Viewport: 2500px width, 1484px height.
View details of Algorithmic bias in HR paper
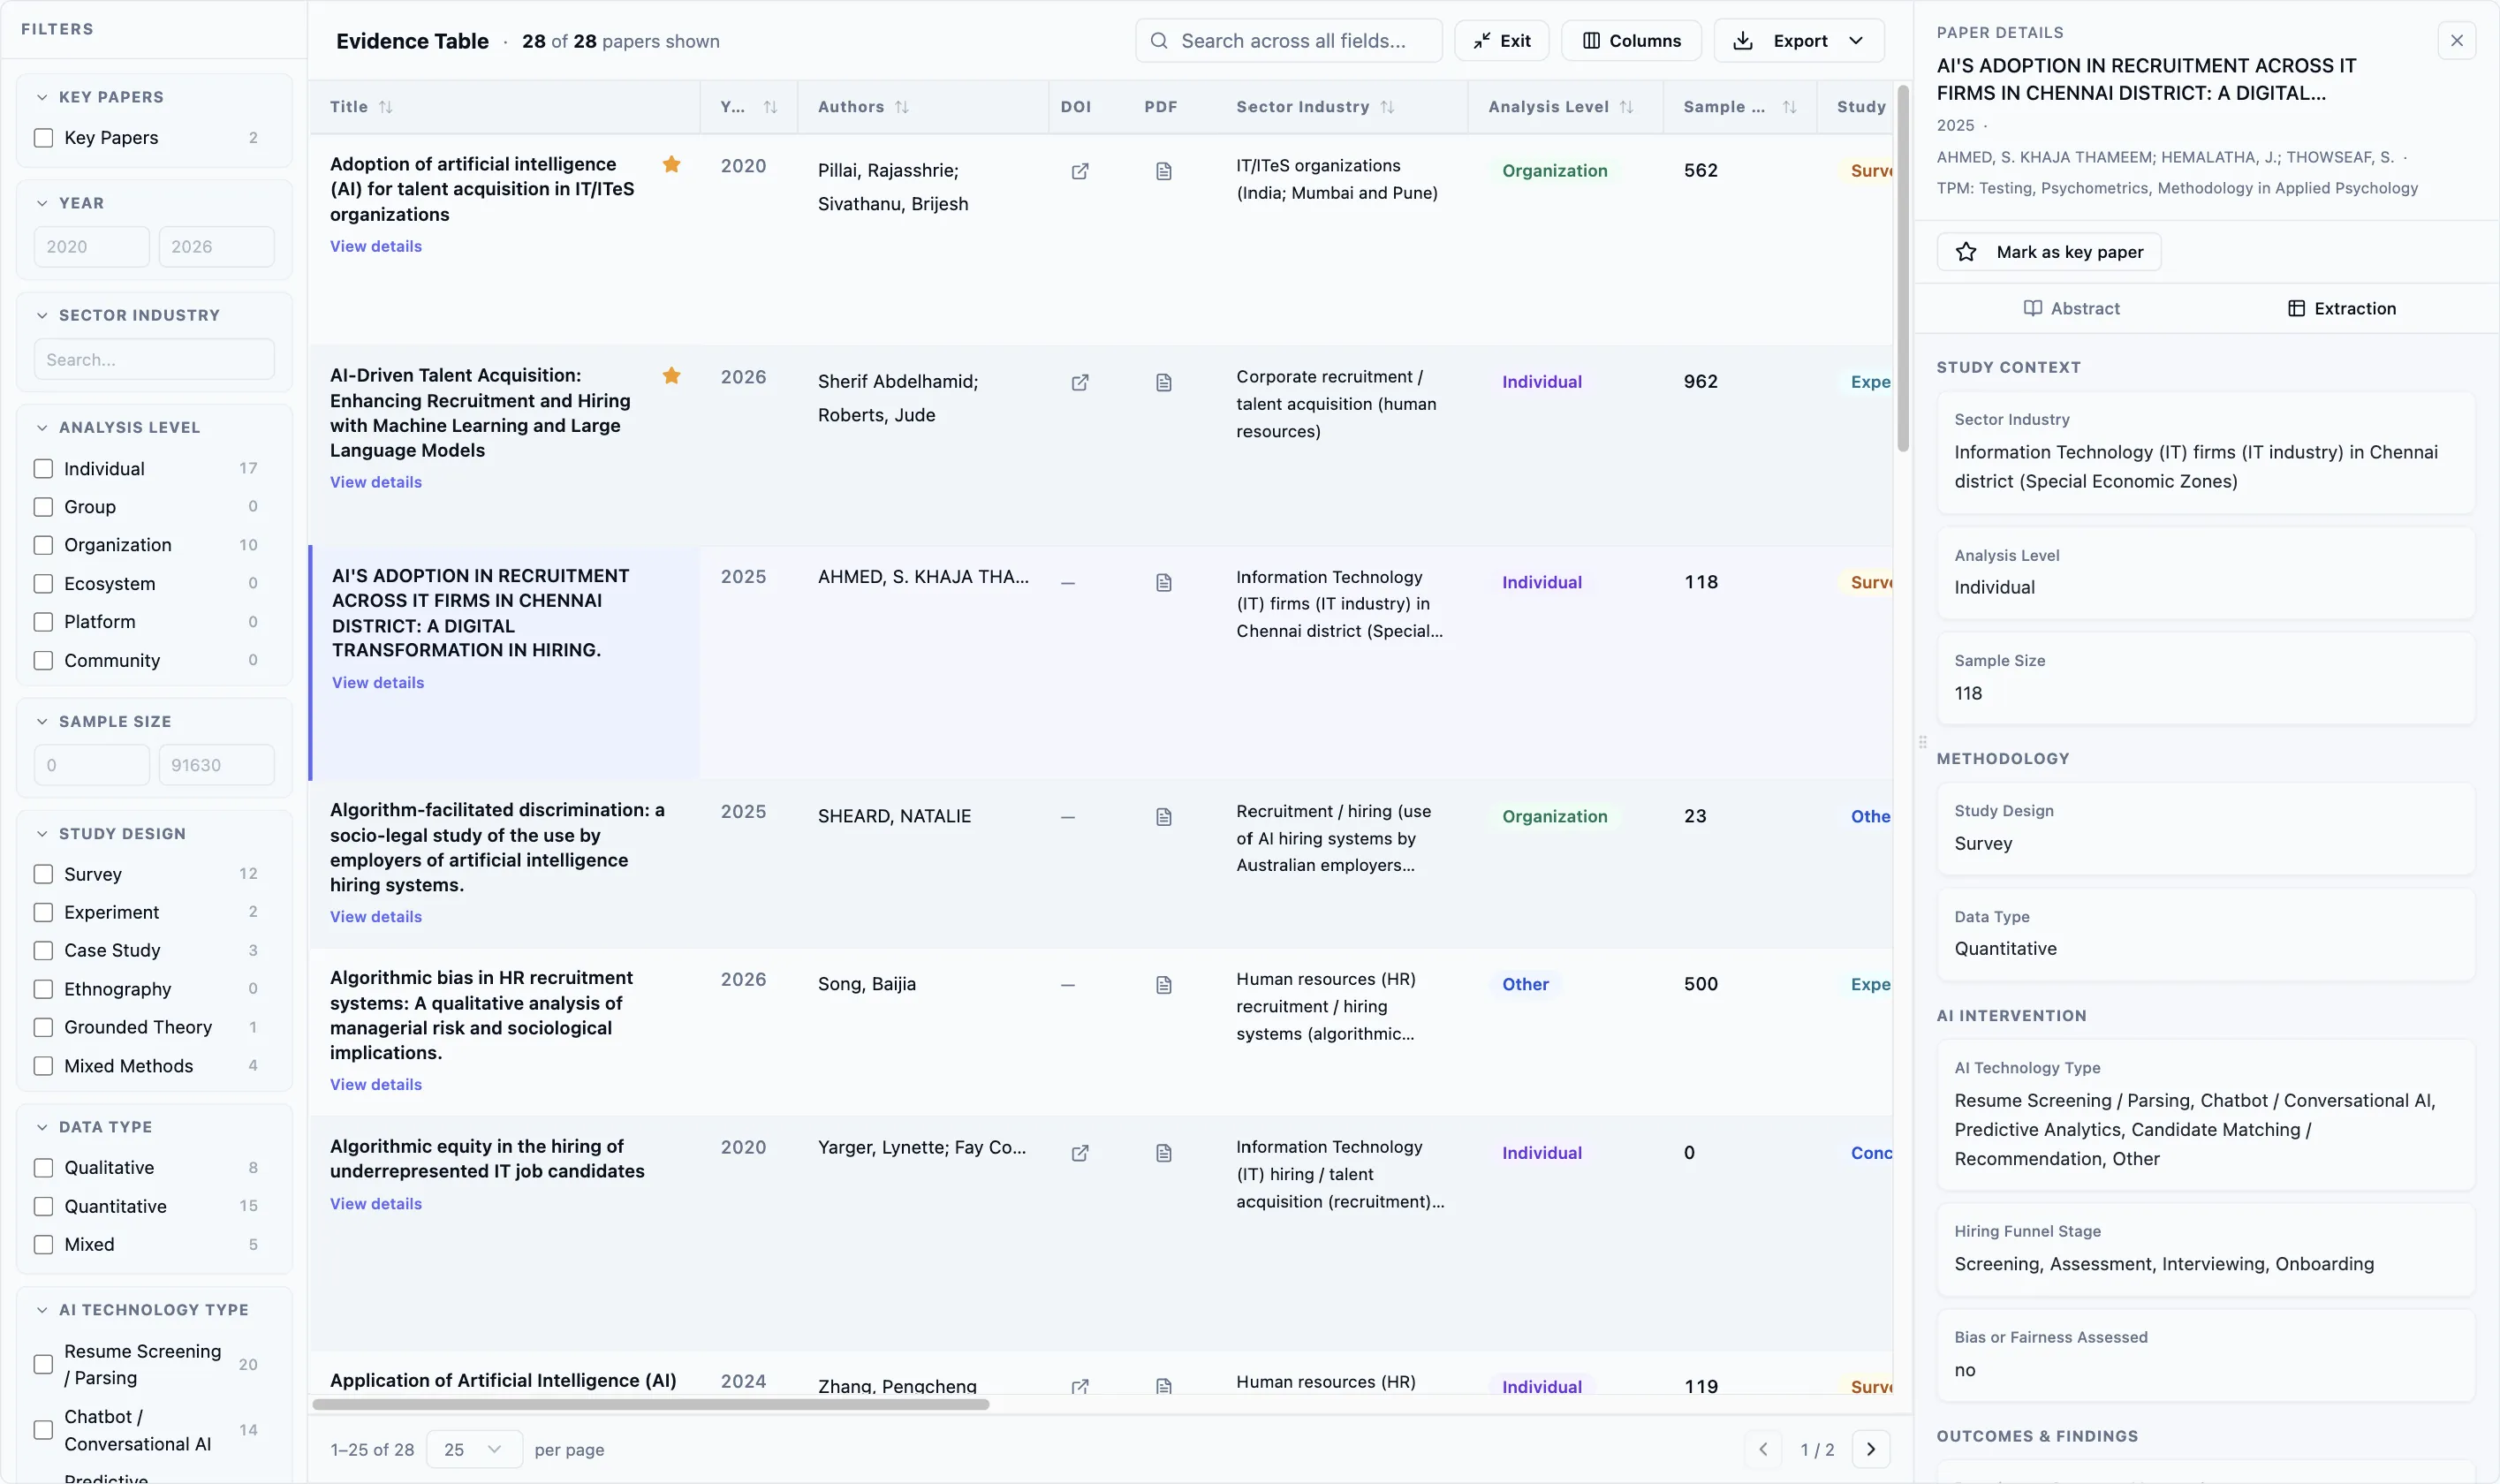click(x=376, y=1085)
